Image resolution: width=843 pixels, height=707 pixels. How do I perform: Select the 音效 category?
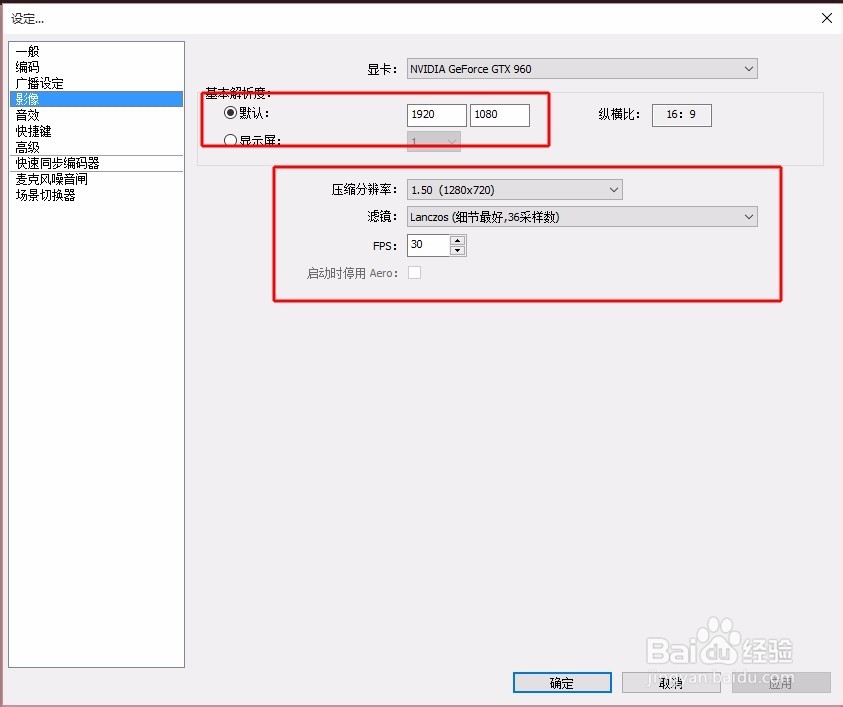click(27, 115)
